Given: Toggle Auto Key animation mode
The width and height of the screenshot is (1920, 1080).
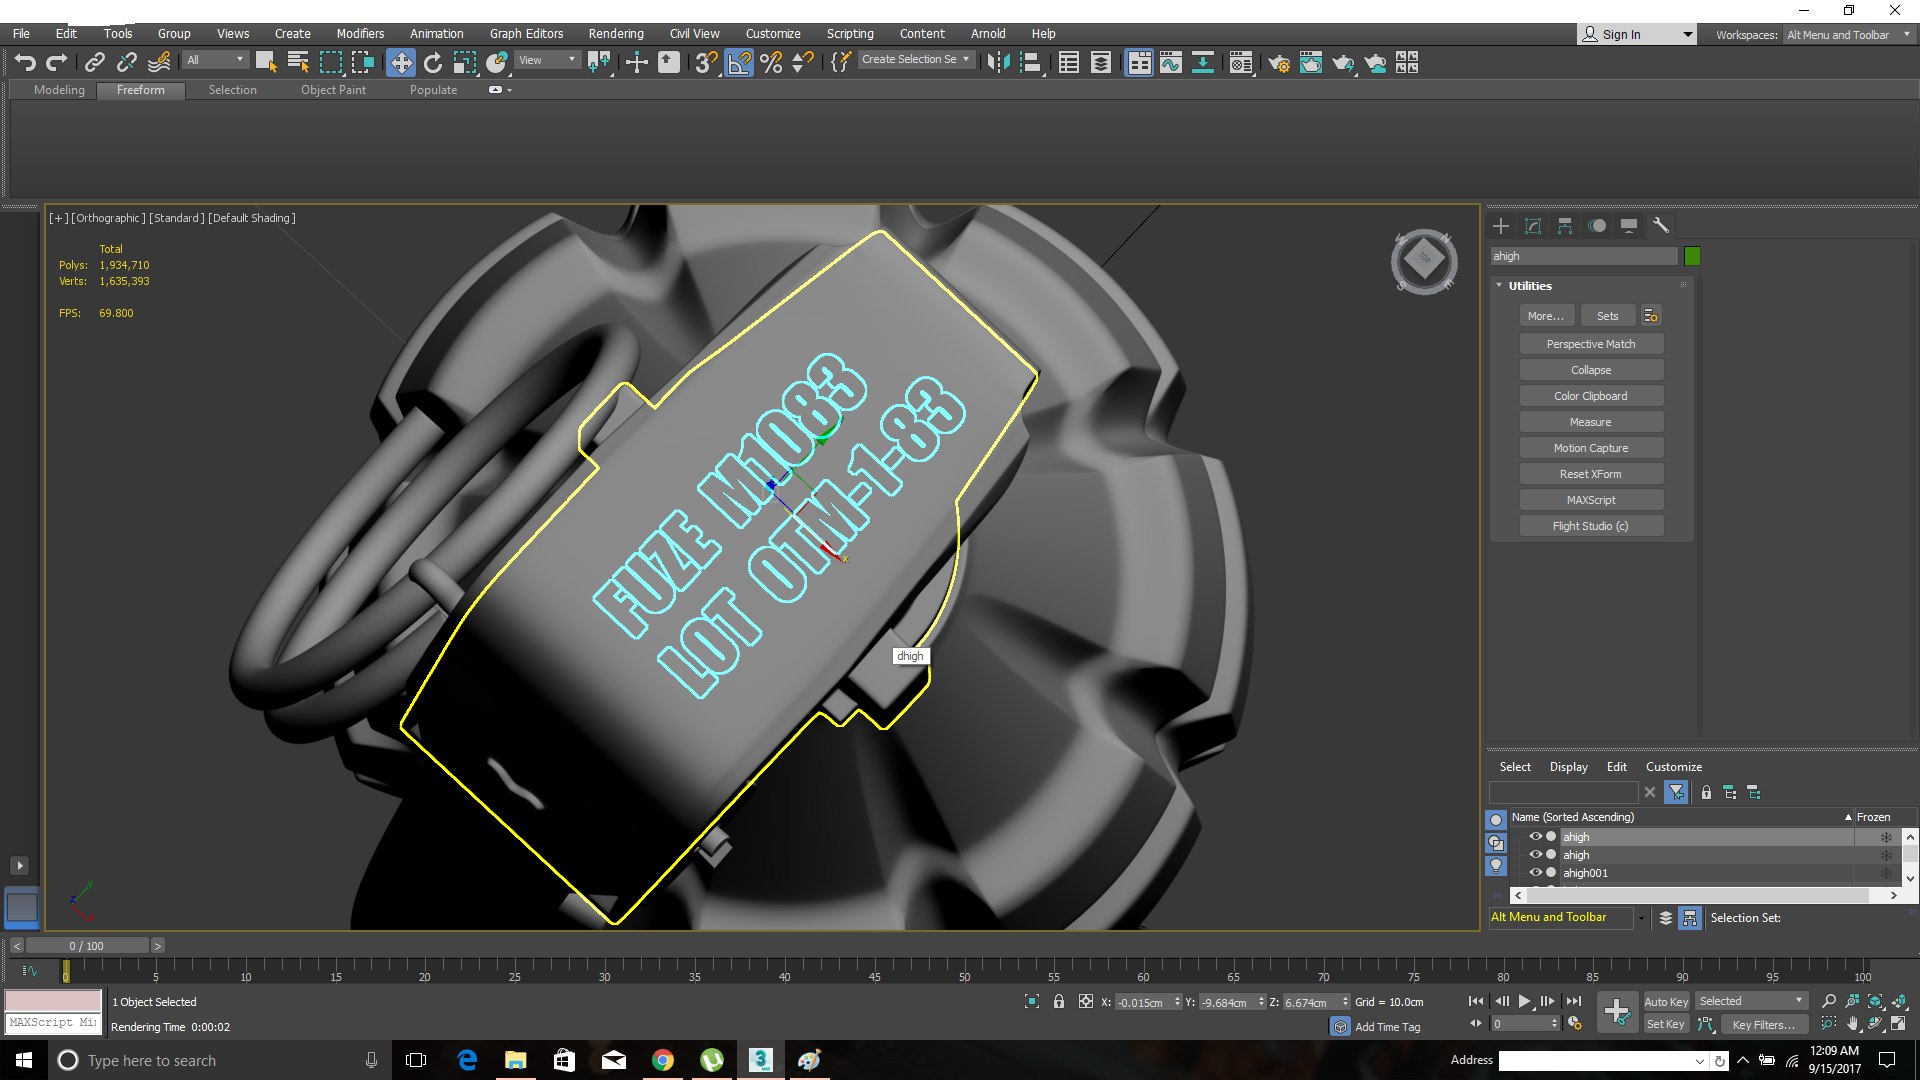Looking at the screenshot, I should (1666, 1001).
